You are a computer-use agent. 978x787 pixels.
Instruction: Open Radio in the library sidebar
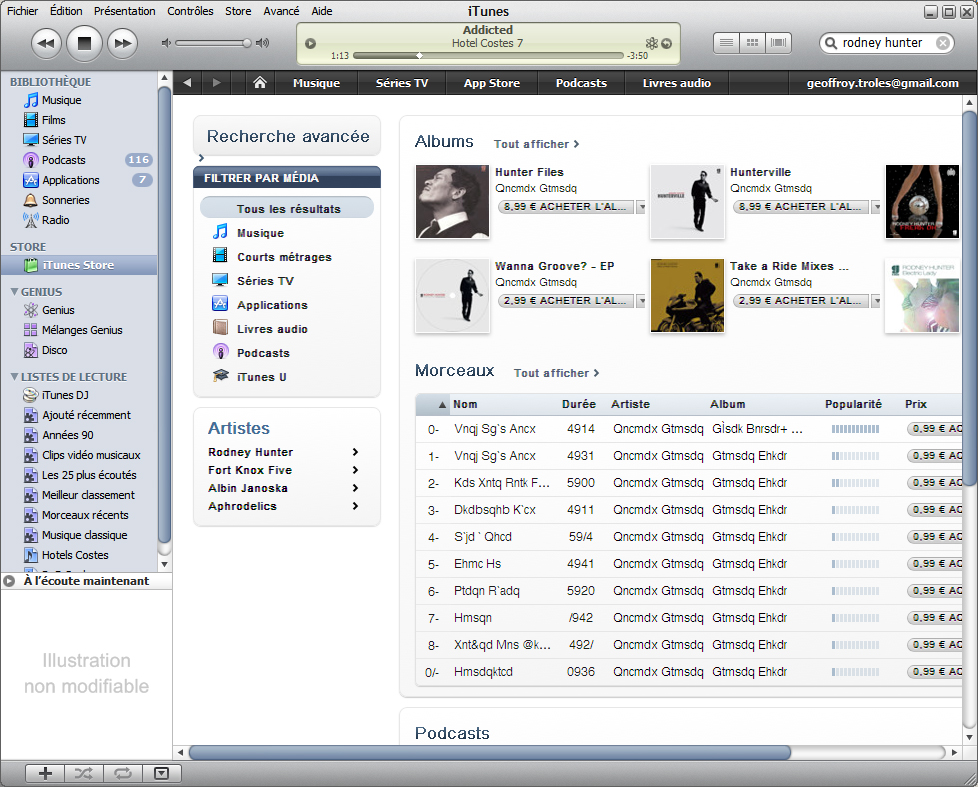[x=55, y=220]
